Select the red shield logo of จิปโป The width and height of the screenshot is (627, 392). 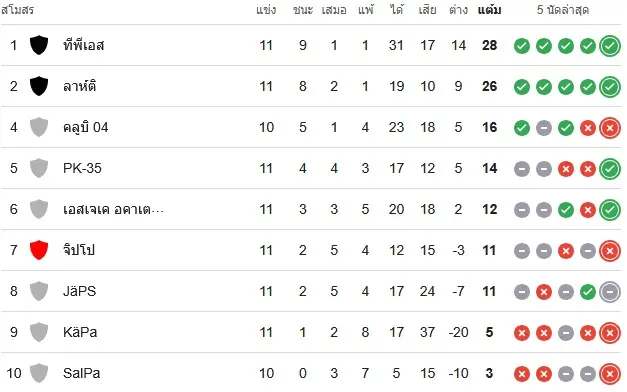[x=39, y=250]
